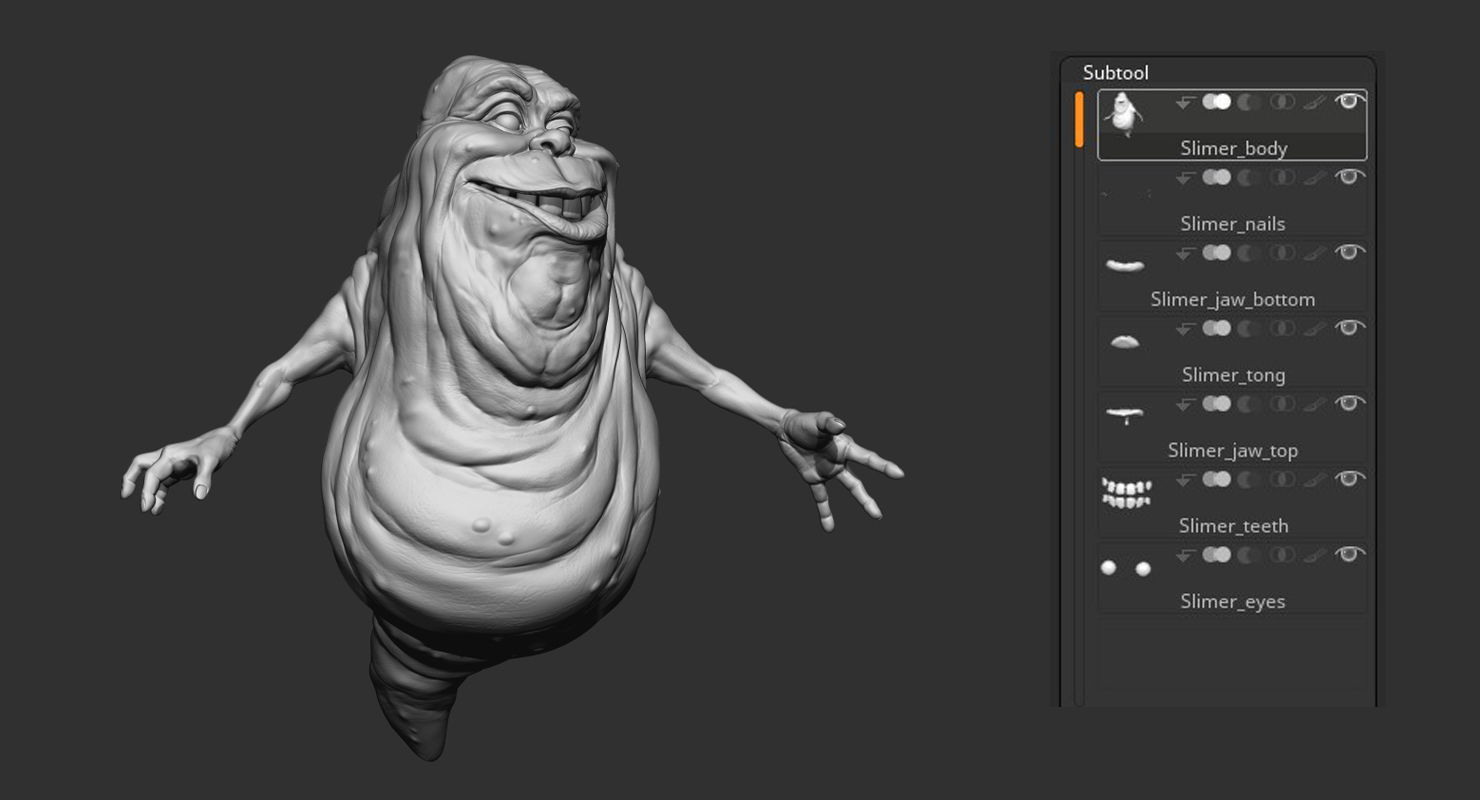This screenshot has height=800, width=1480.
Task: Toggle polypaint brush on Slimer_eyes
Action: pyautogui.click(x=1315, y=555)
